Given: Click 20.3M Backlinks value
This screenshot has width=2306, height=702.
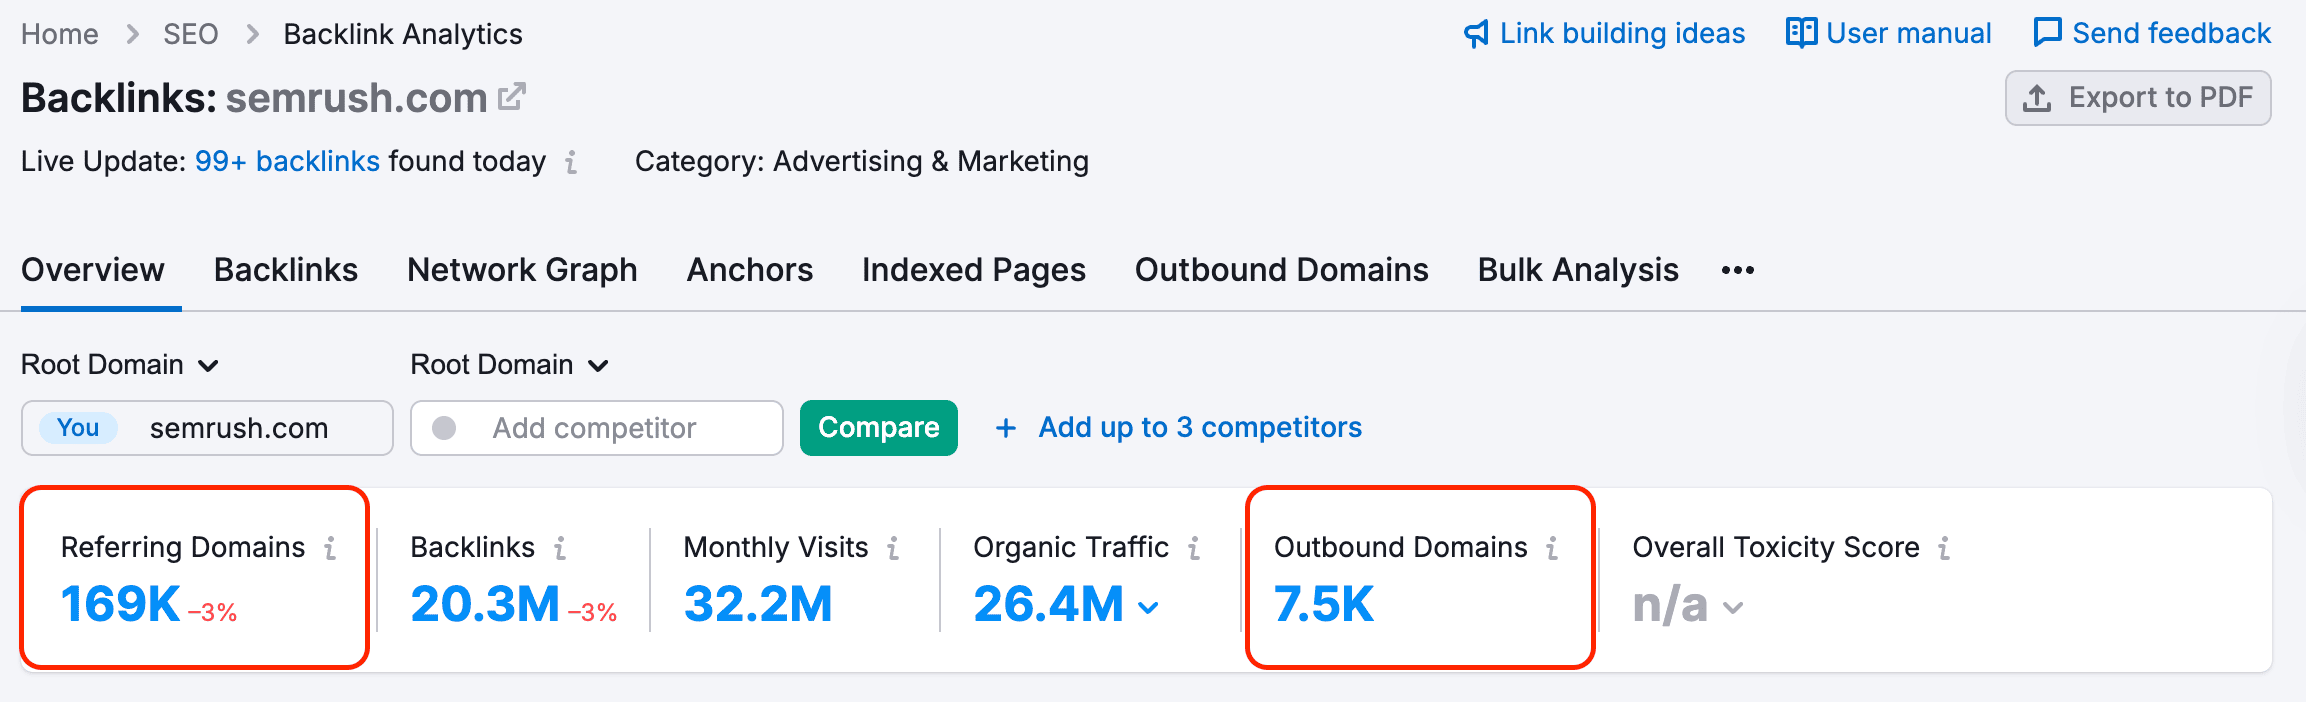Looking at the screenshot, I should 485,604.
